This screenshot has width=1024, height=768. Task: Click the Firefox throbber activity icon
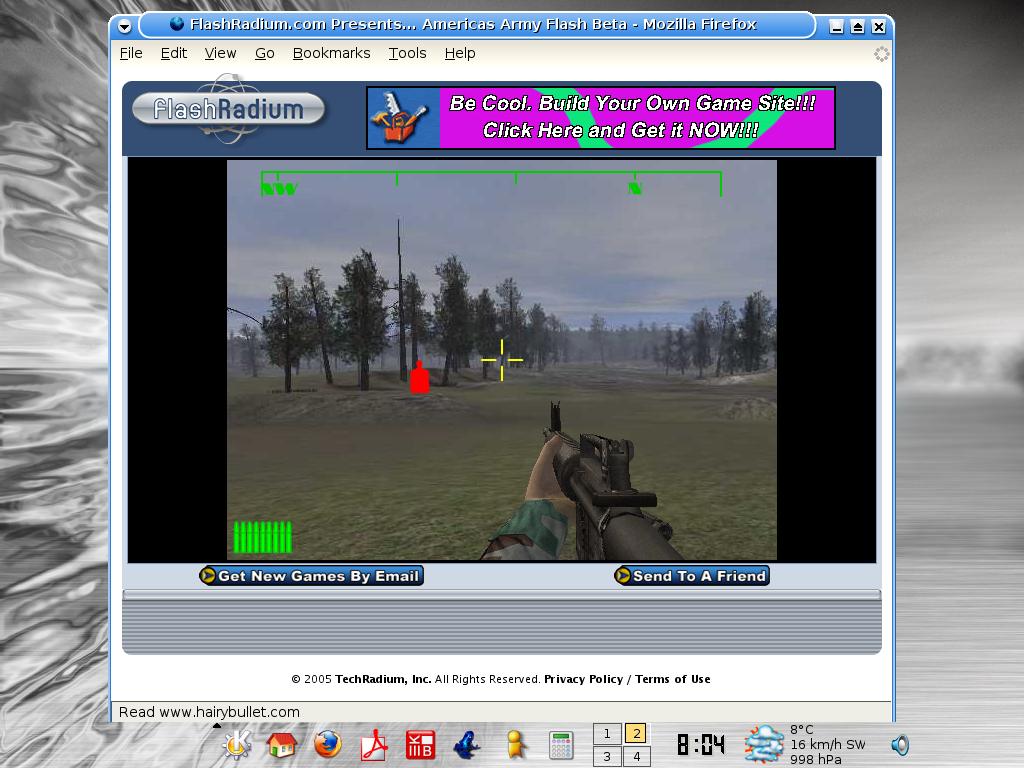(882, 54)
